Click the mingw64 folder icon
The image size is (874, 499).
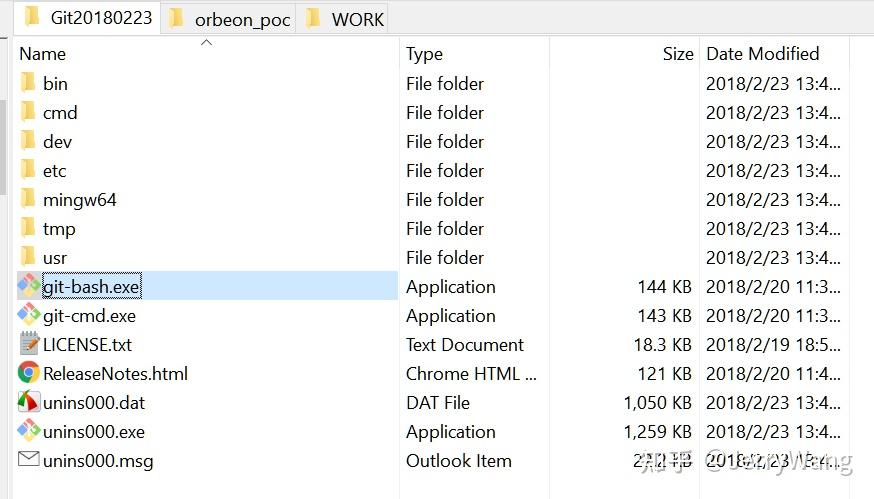coord(28,198)
